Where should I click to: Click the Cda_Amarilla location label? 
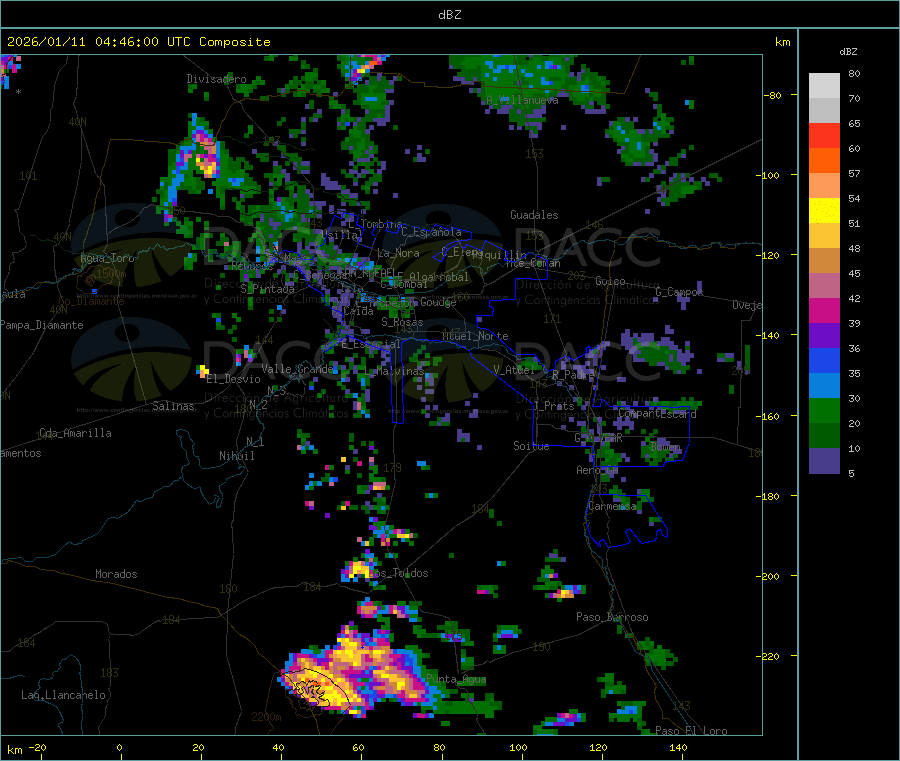coord(75,433)
